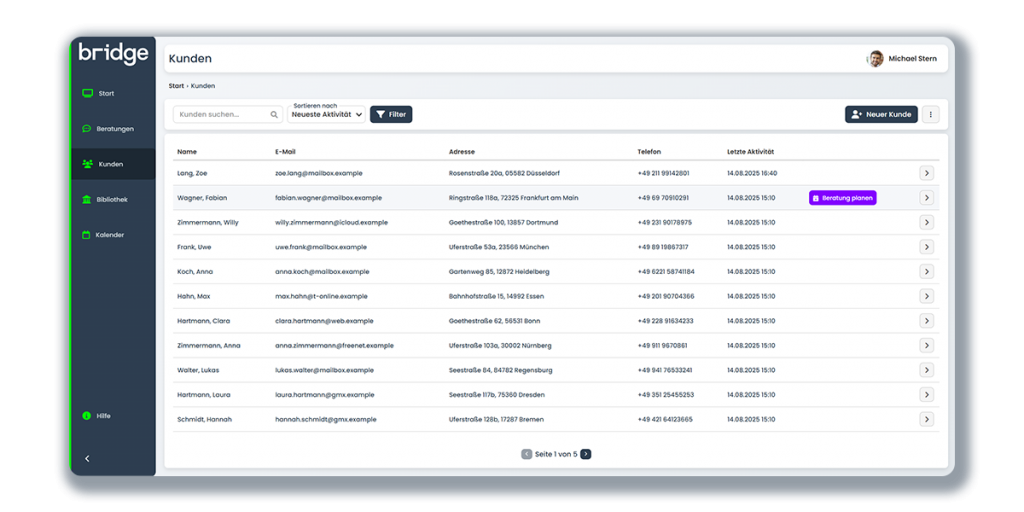Select Kunden in the sidebar menu
1024x512 pixels.
[x=110, y=164]
